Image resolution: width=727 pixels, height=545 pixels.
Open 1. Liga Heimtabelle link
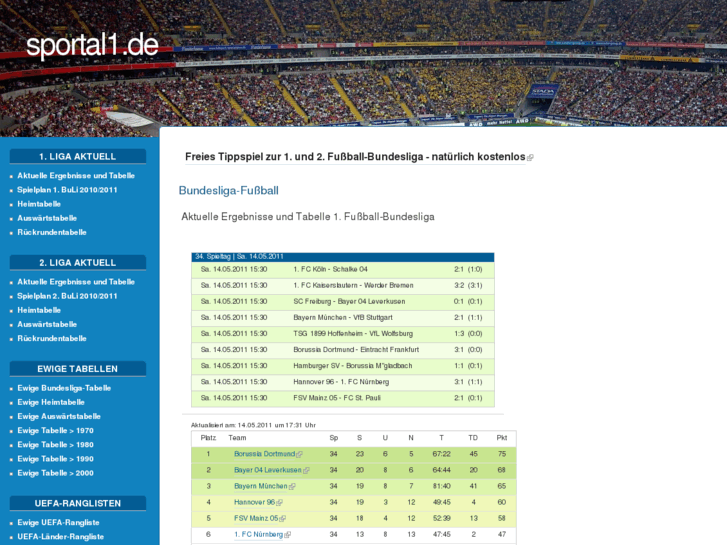pos(39,204)
